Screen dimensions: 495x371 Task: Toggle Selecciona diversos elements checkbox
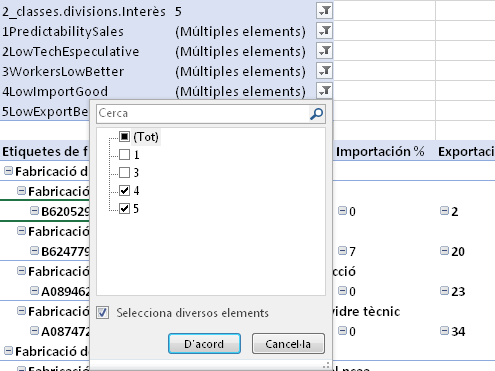pos(103,313)
